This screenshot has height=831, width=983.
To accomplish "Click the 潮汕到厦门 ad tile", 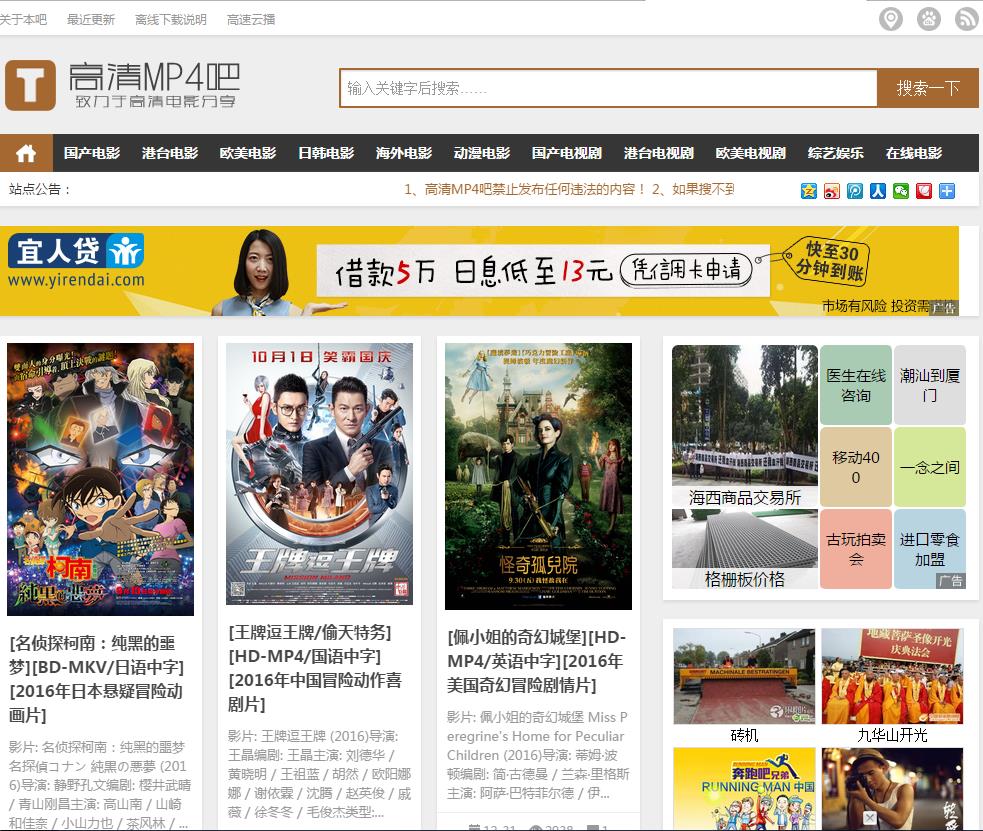I will pos(930,385).
